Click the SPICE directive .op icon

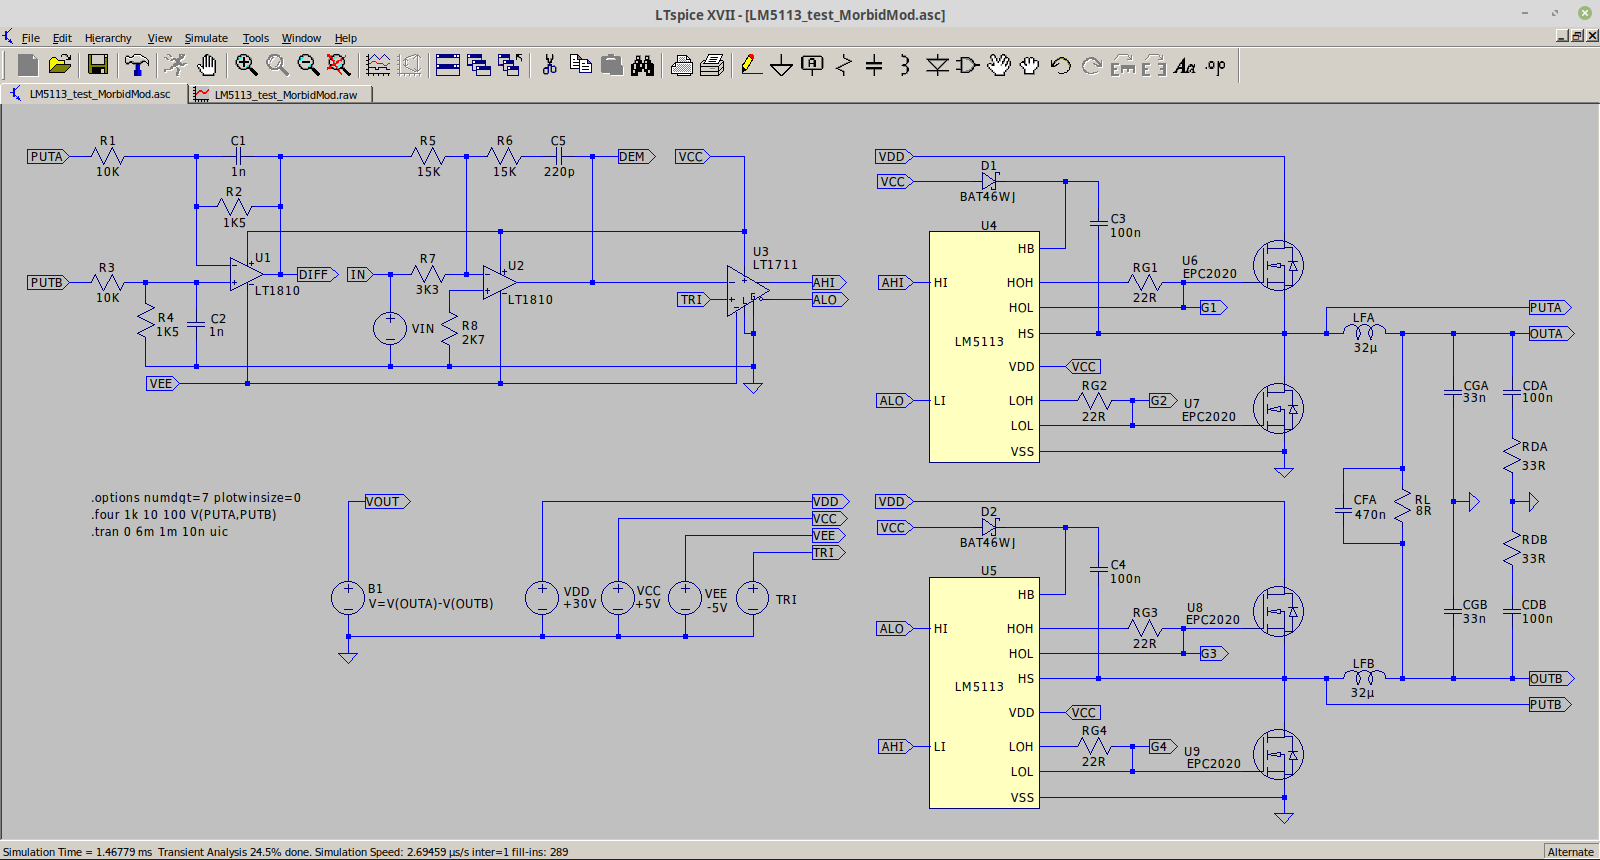click(1216, 65)
